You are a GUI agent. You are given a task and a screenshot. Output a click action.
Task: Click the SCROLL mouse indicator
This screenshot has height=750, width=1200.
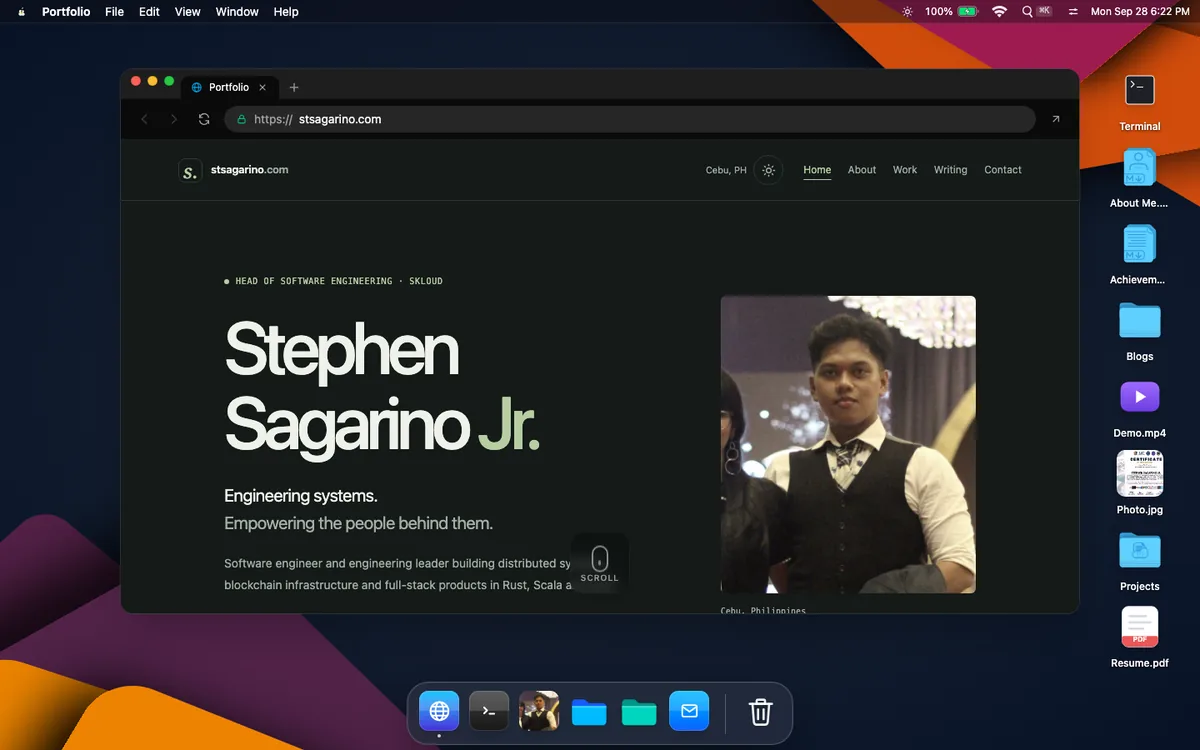point(599,563)
